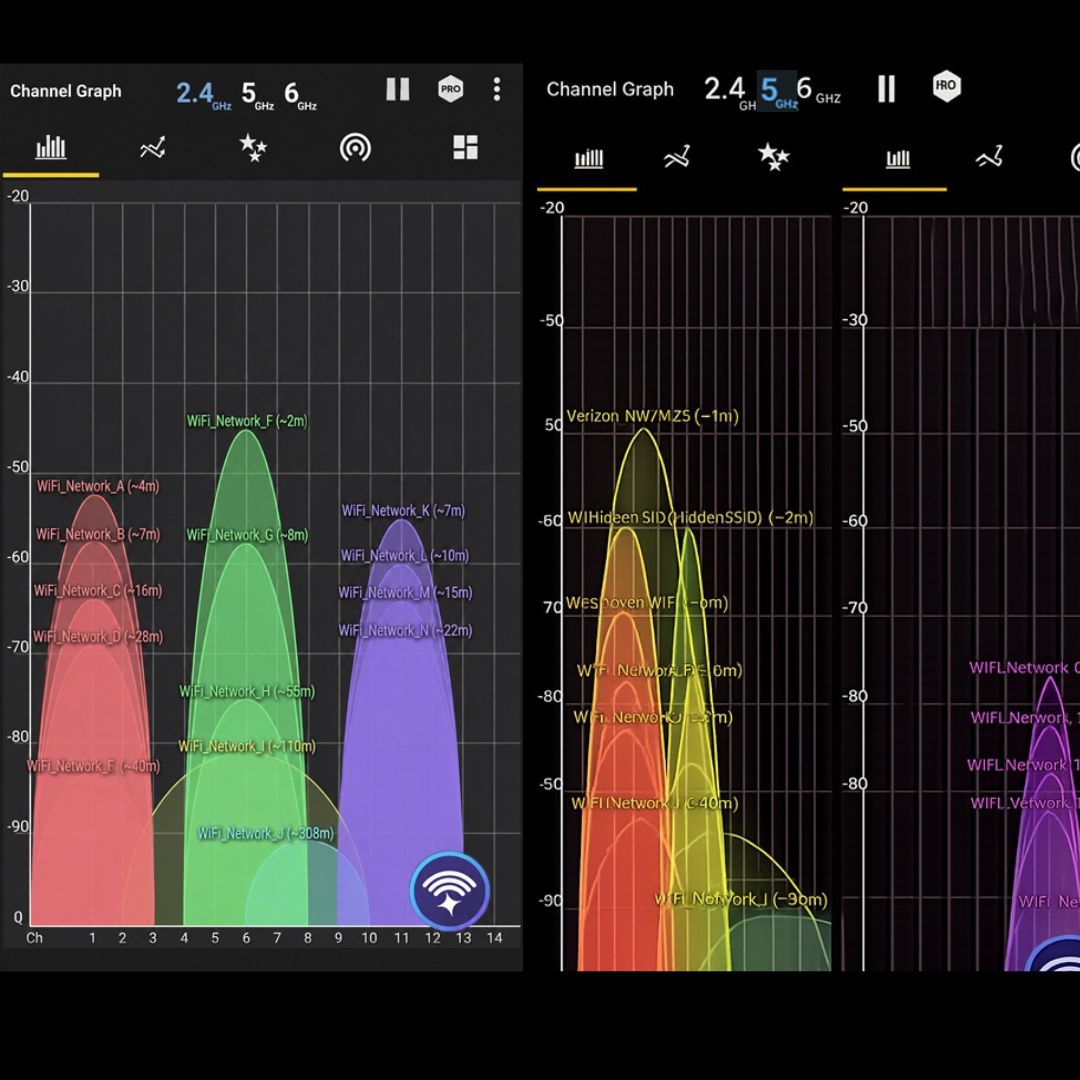Open channel rating stars tab in left panel
The height and width of the screenshot is (1080, 1080).
click(x=253, y=147)
